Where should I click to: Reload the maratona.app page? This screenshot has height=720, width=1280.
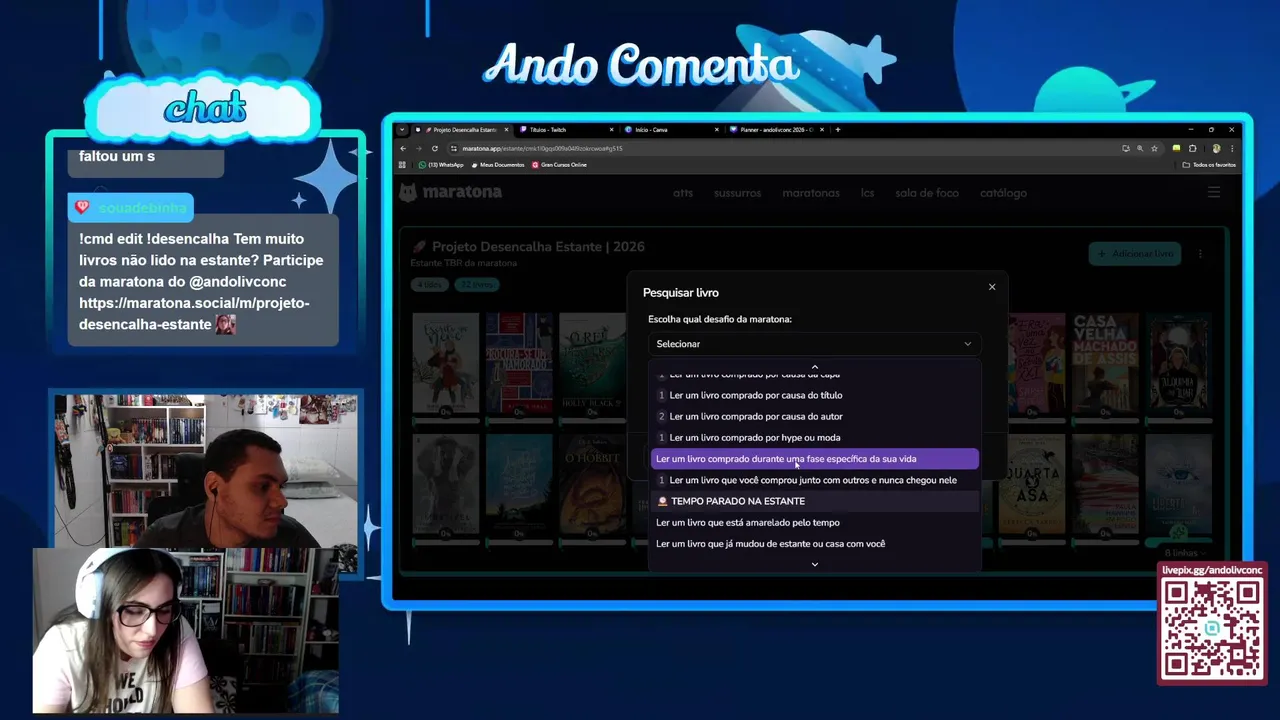(434, 148)
